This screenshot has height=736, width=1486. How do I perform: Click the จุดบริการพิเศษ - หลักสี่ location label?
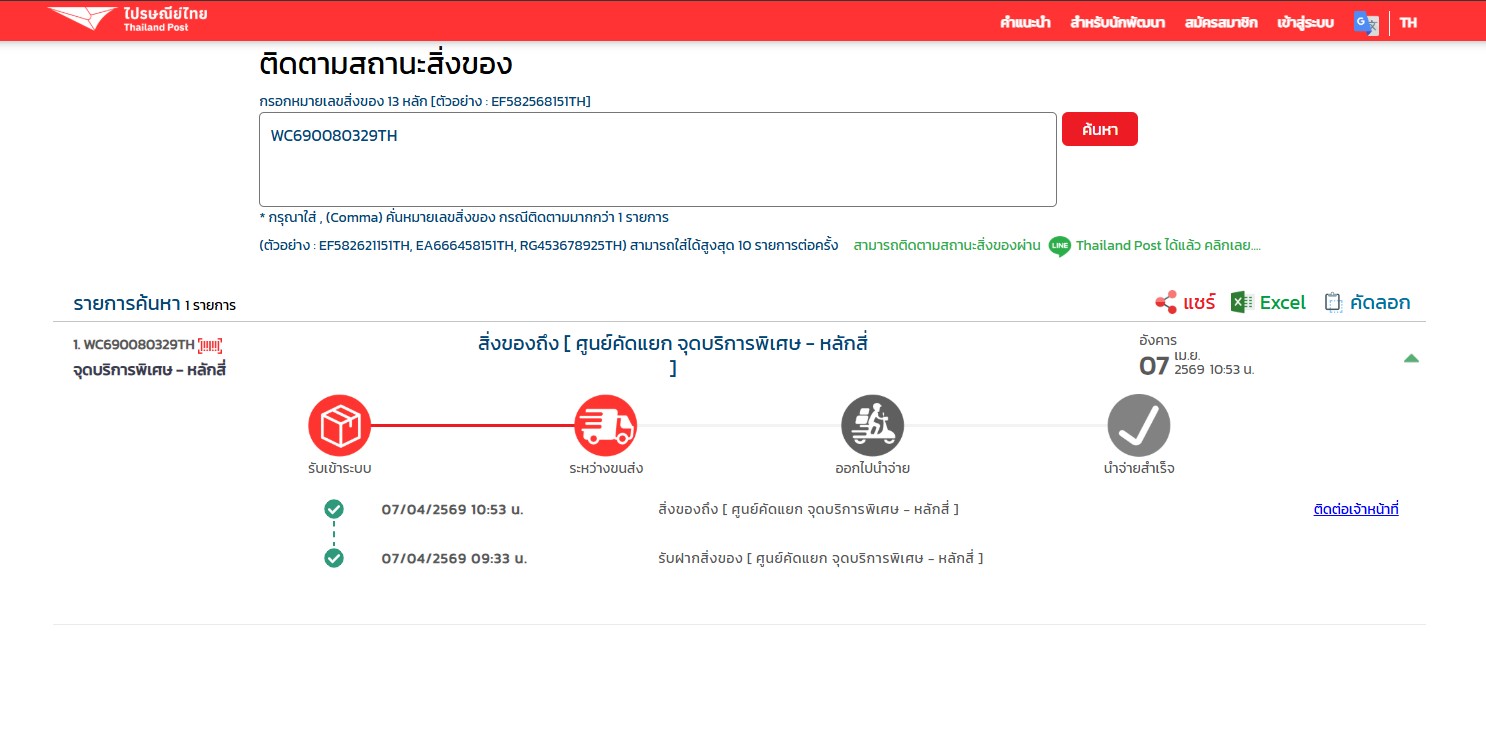150,372
